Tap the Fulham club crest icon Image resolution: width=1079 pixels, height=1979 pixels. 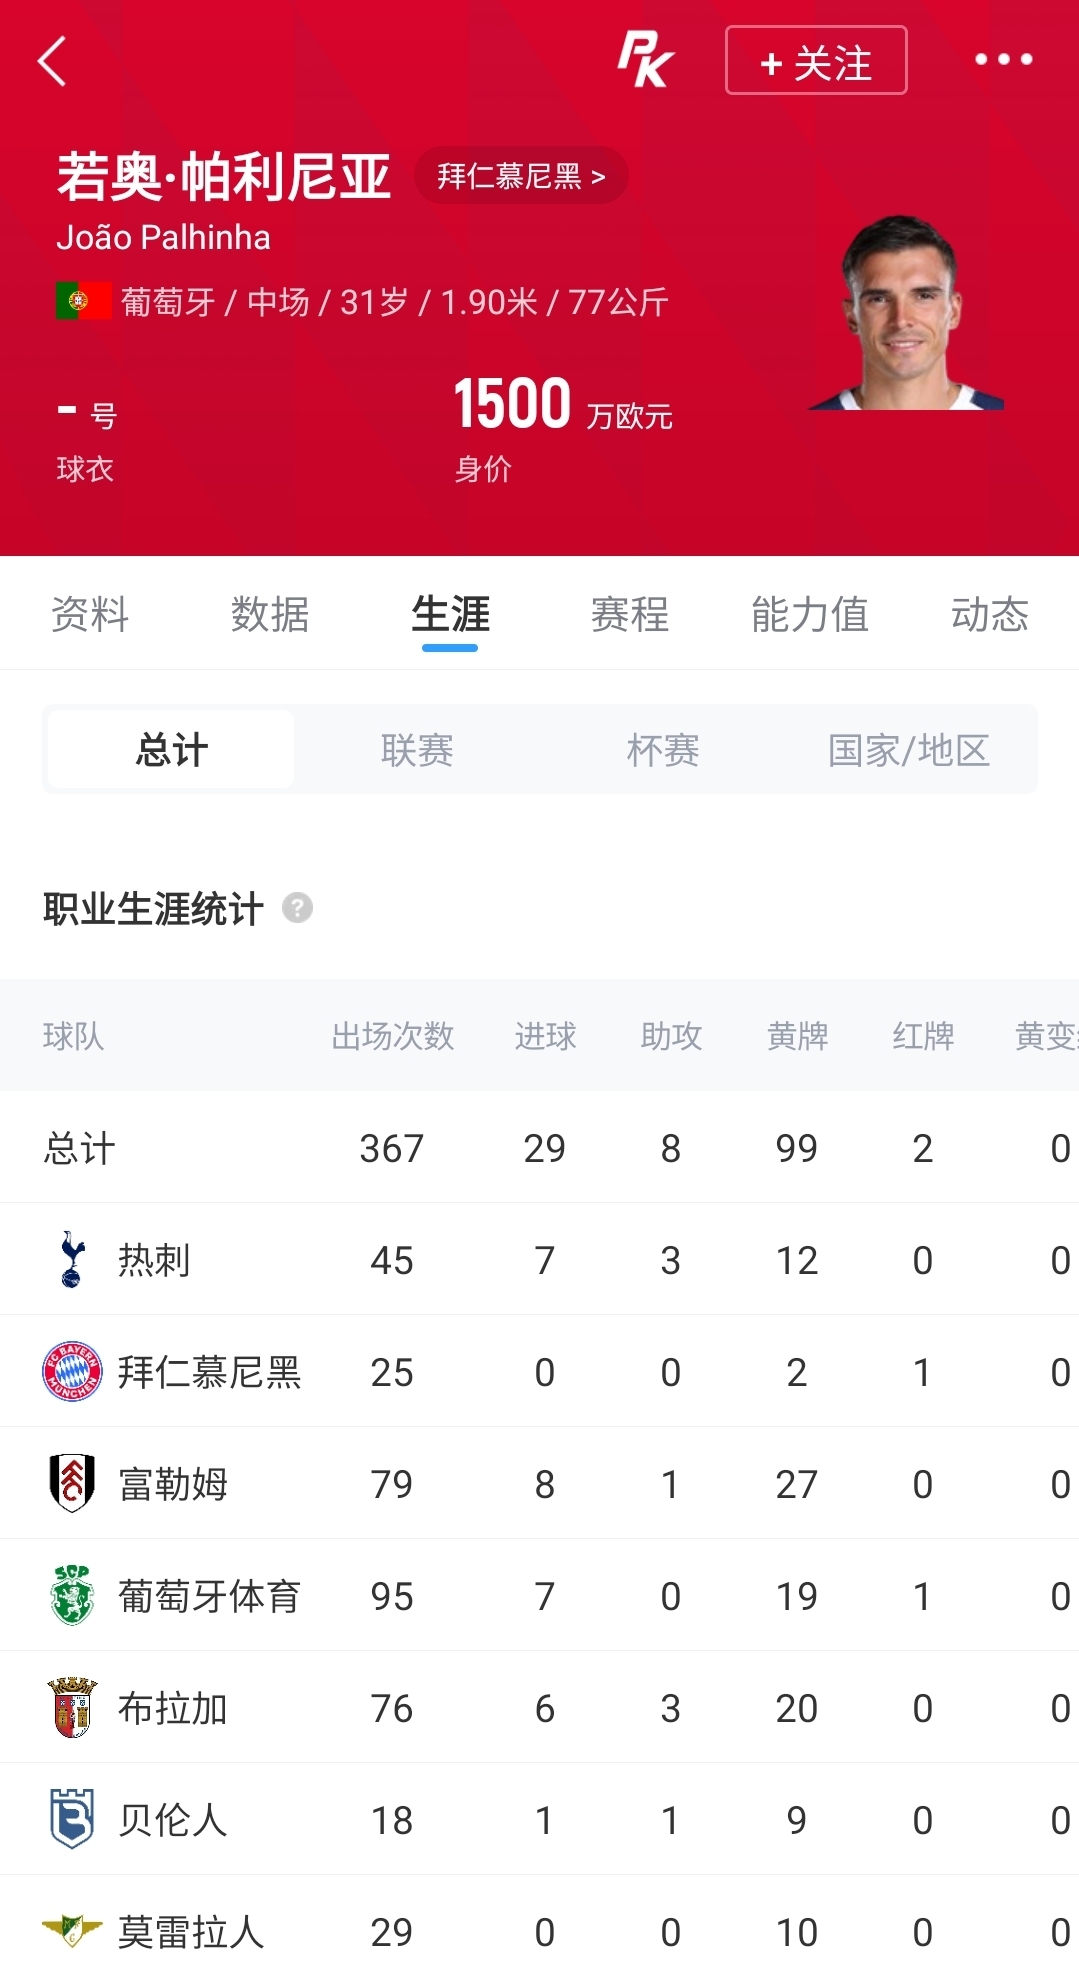pyautogui.click(x=72, y=1483)
